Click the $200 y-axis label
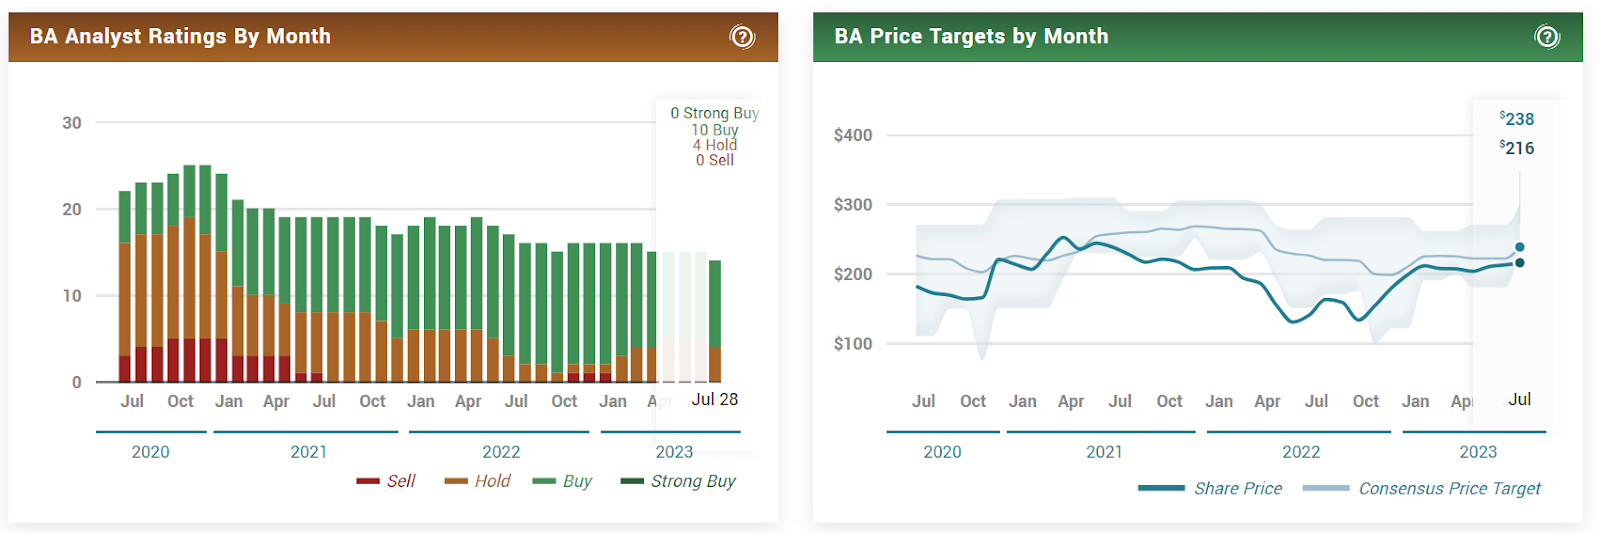This screenshot has width=1600, height=533. point(853,274)
